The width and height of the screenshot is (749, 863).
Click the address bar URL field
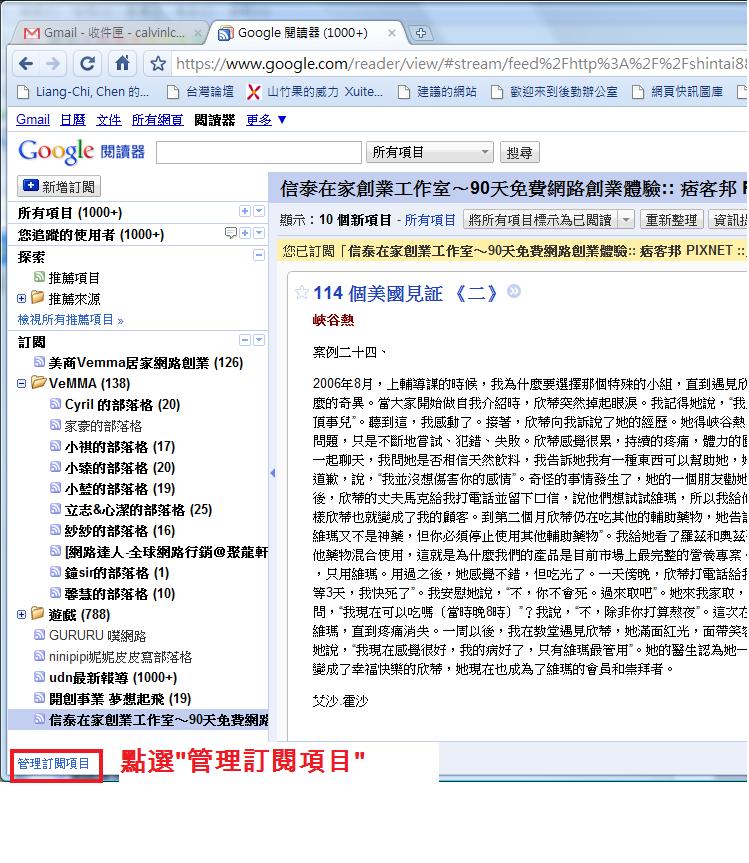(x=460, y=64)
